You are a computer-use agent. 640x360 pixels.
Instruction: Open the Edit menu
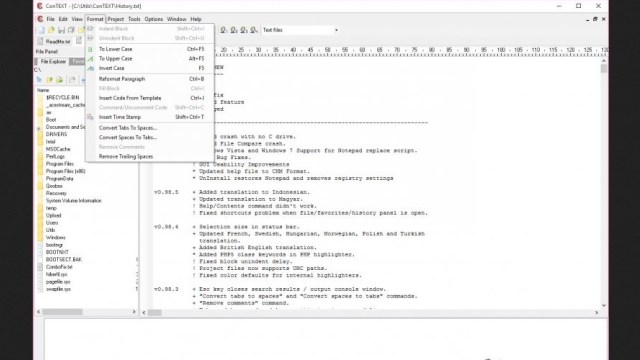[63, 19]
